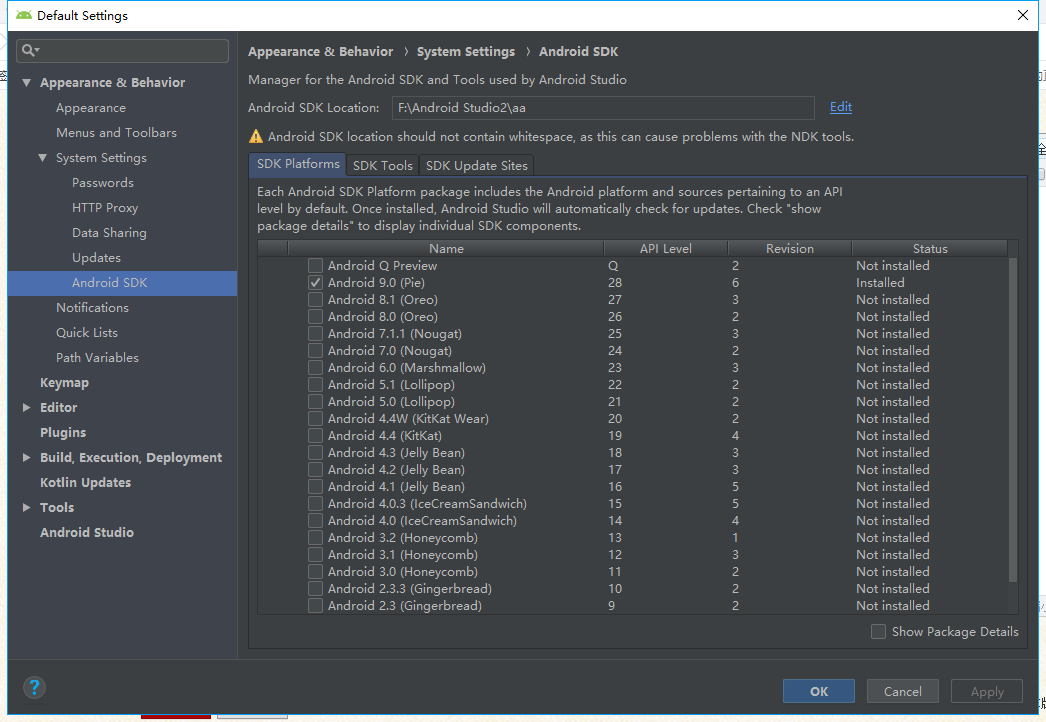Collapse the System Settings tree node
1046x722 pixels.
[43, 158]
